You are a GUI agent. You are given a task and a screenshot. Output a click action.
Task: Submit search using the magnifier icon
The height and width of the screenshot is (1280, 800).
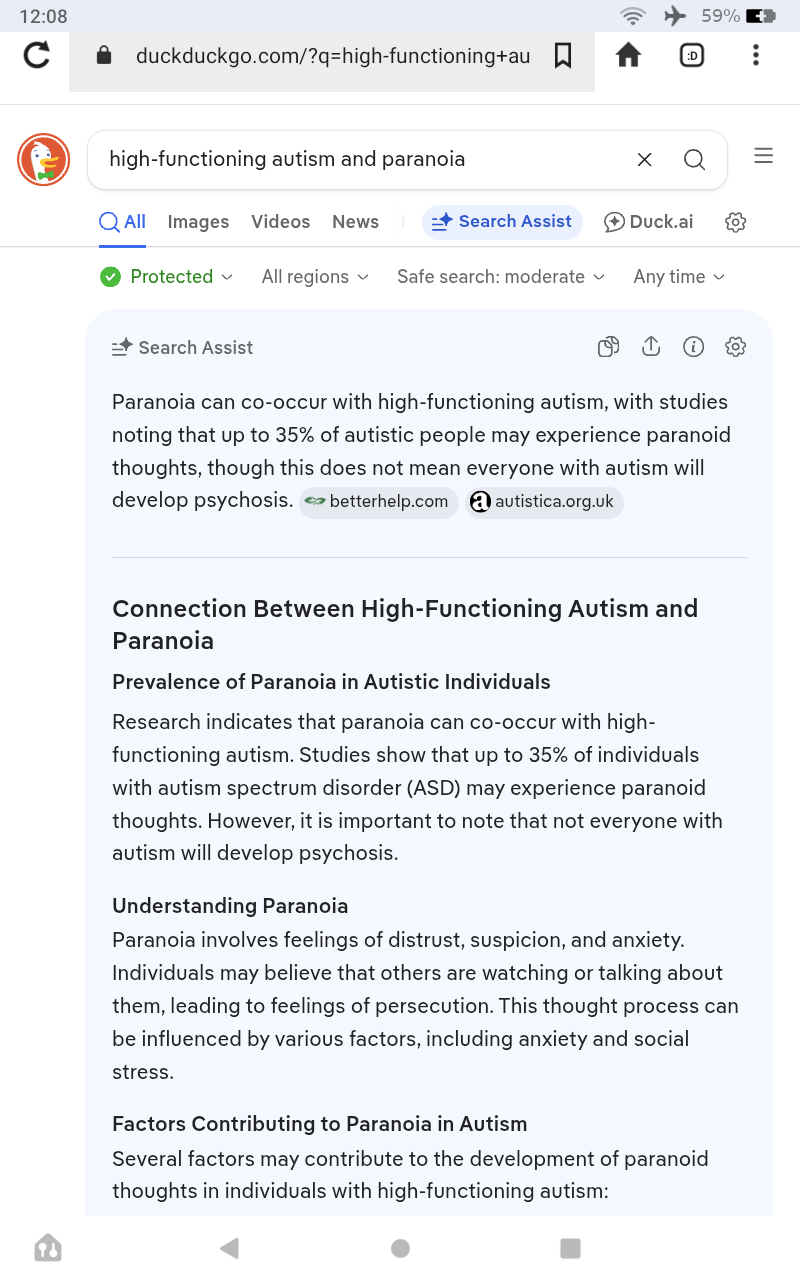point(694,159)
